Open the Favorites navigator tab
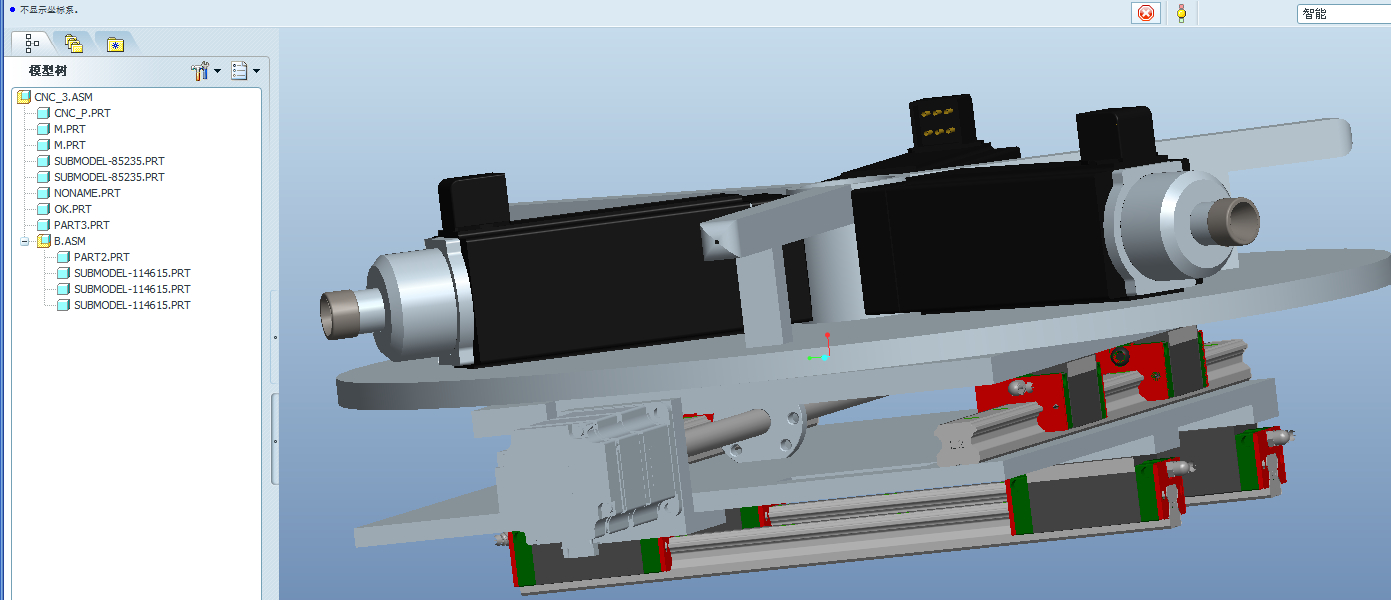Image resolution: width=1391 pixels, height=600 pixels. tap(115, 44)
